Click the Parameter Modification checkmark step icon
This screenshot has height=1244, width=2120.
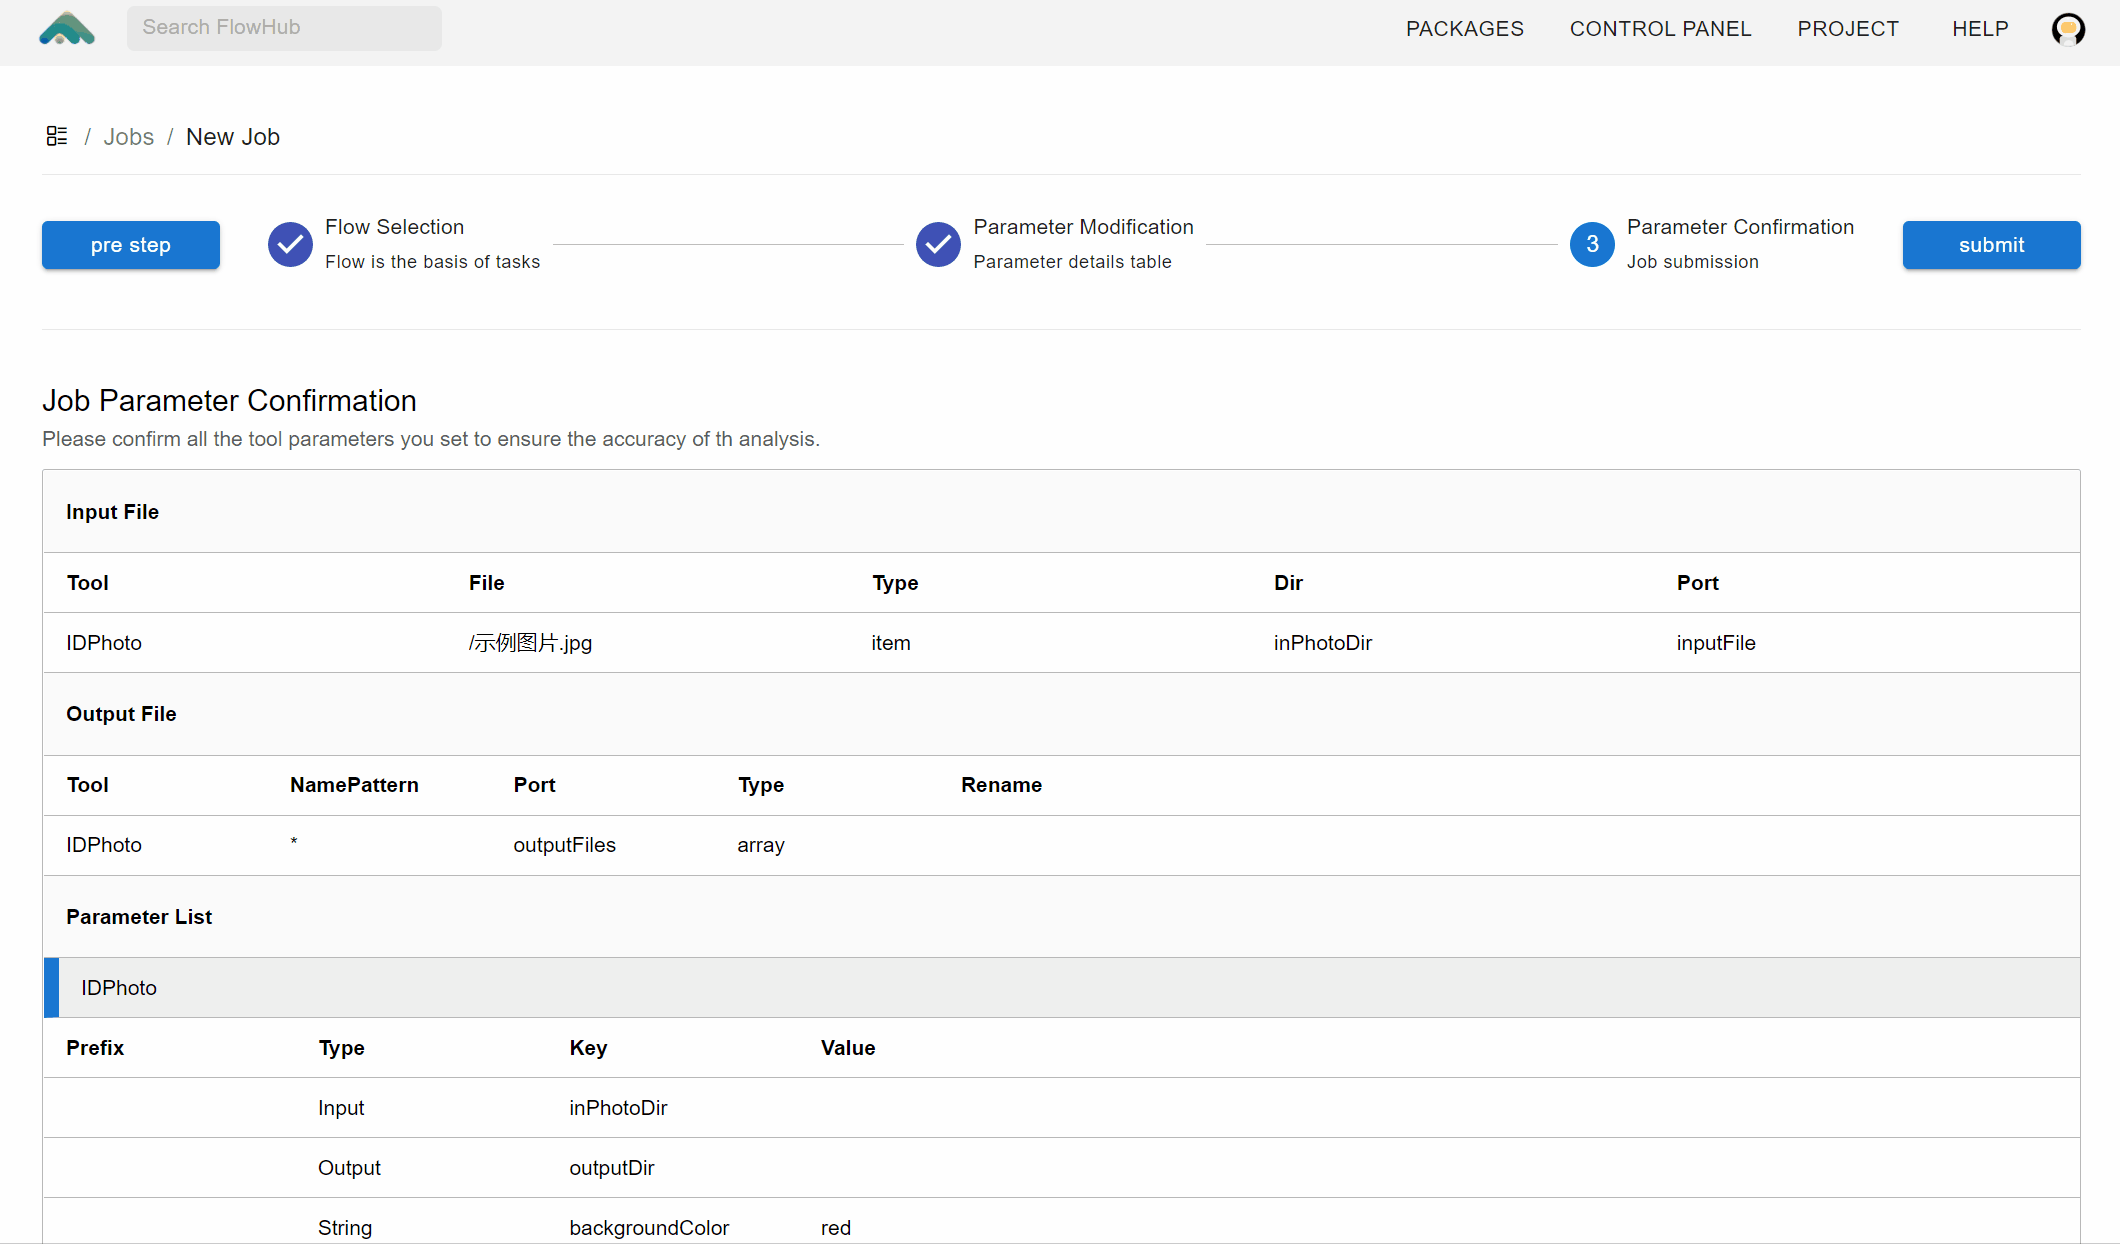coord(938,244)
